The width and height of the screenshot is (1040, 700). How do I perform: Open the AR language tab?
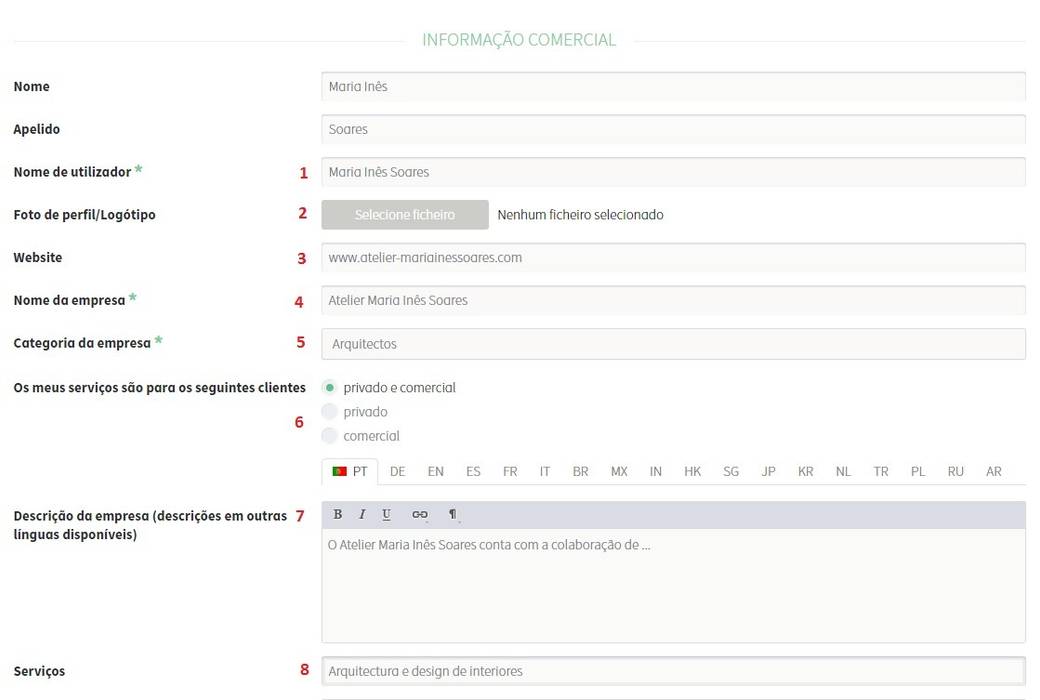pyautogui.click(x=993, y=471)
